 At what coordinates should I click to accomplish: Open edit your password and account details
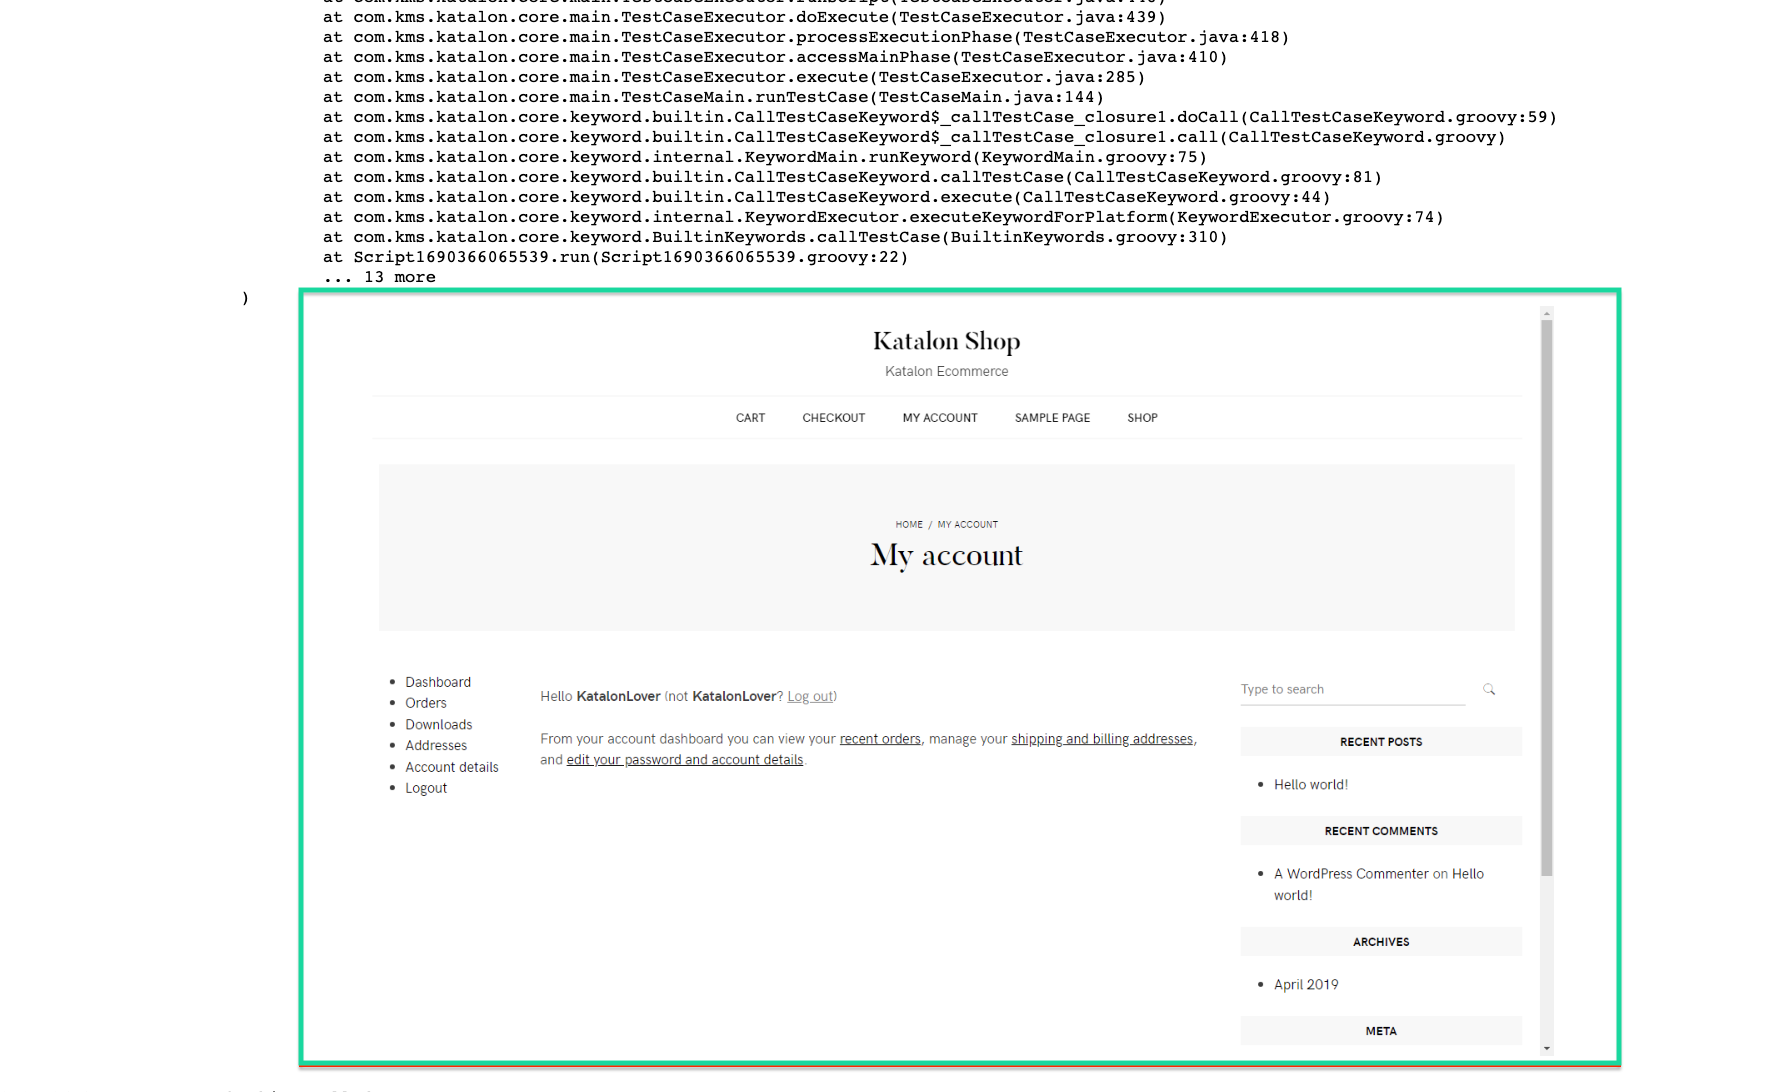(684, 759)
